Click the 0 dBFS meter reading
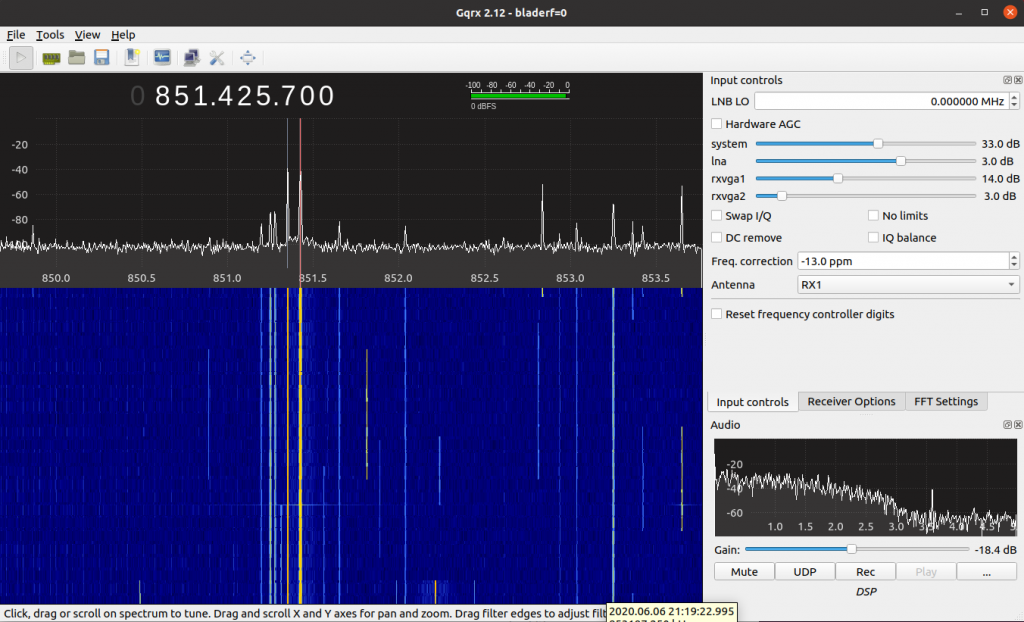The image size is (1024, 622). (483, 106)
